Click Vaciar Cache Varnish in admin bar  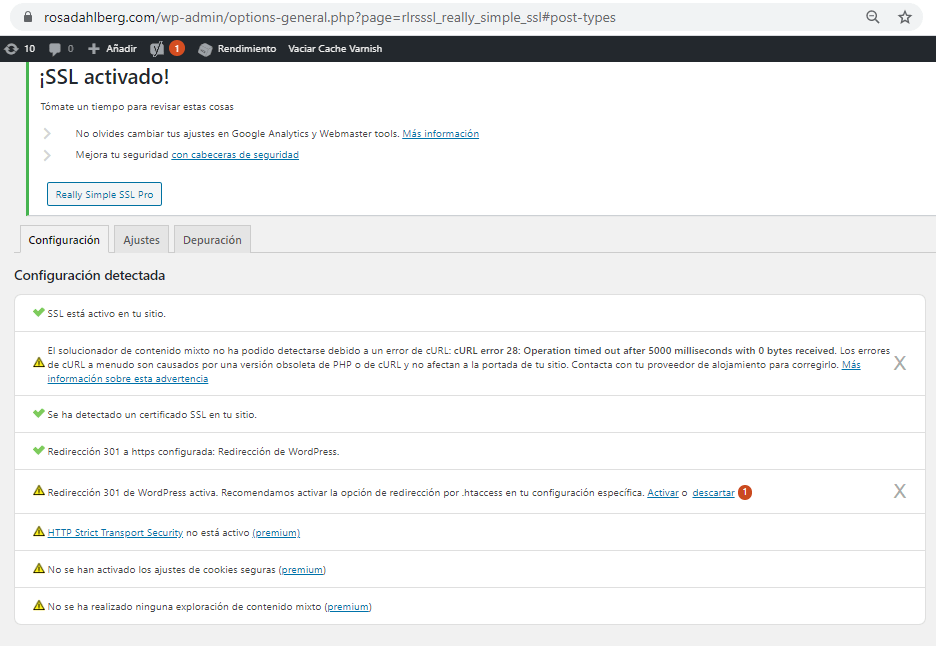(x=335, y=49)
